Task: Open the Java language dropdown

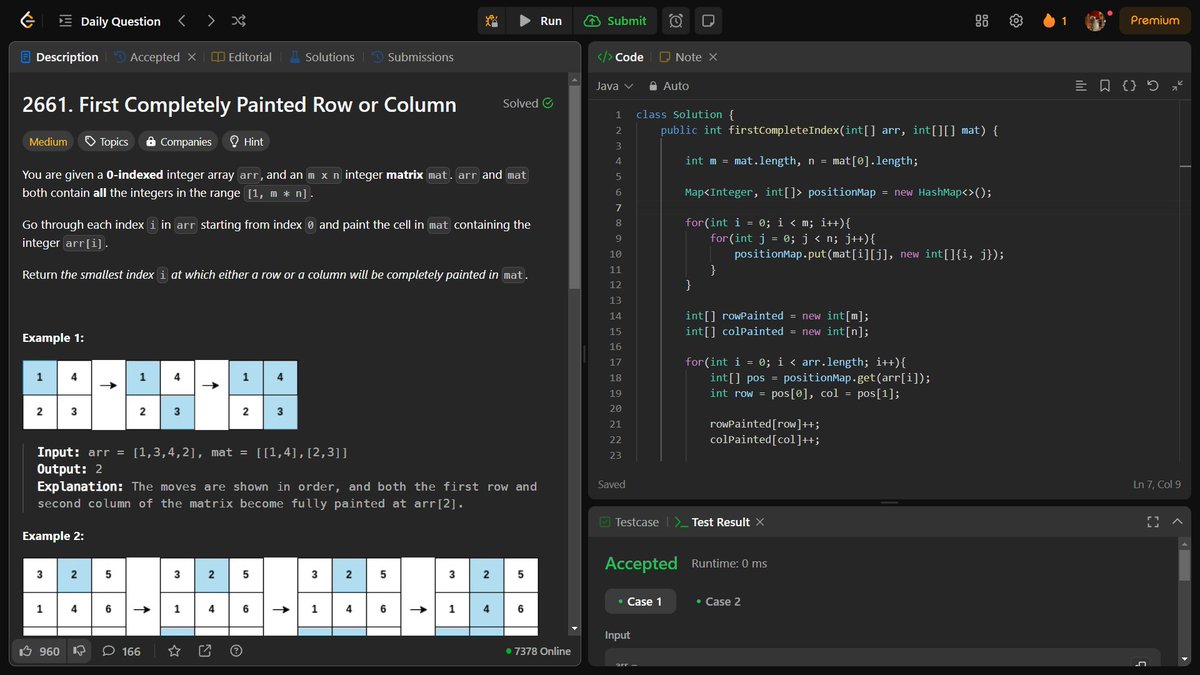Action: click(615, 86)
